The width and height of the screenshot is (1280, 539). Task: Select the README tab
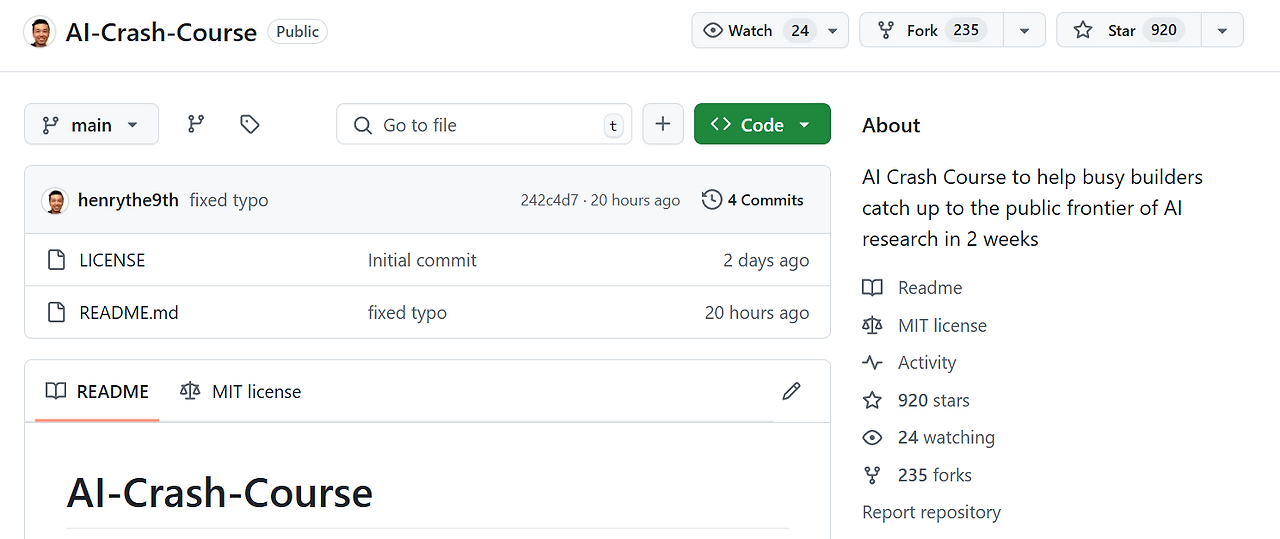(97, 392)
